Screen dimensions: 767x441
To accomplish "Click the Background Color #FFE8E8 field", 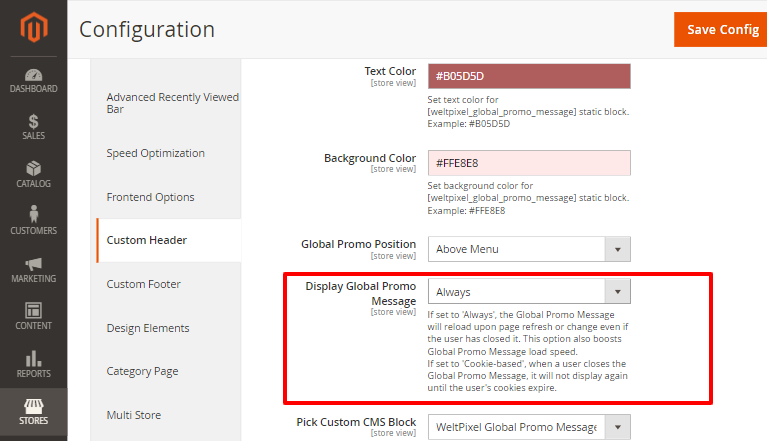I will (x=529, y=163).
